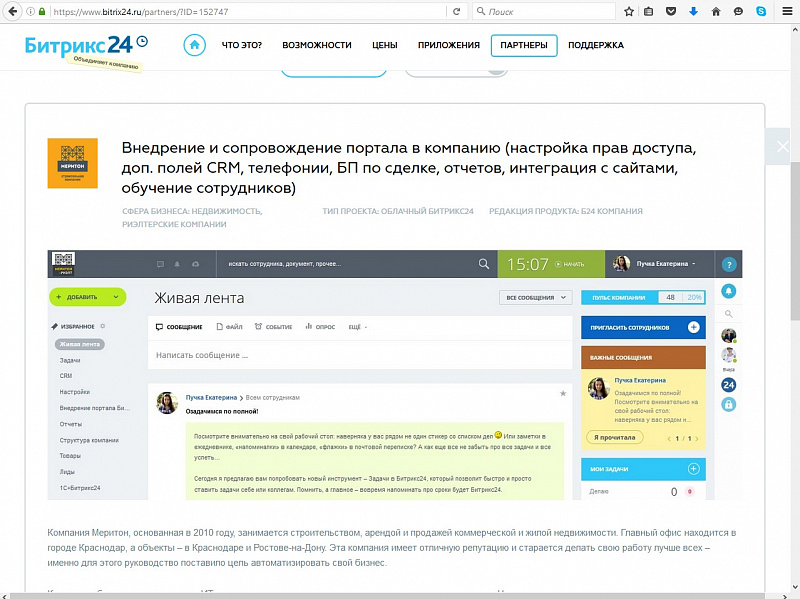The image size is (800, 599).
Task: Open the bookmarks list icon
Action: [648, 11]
